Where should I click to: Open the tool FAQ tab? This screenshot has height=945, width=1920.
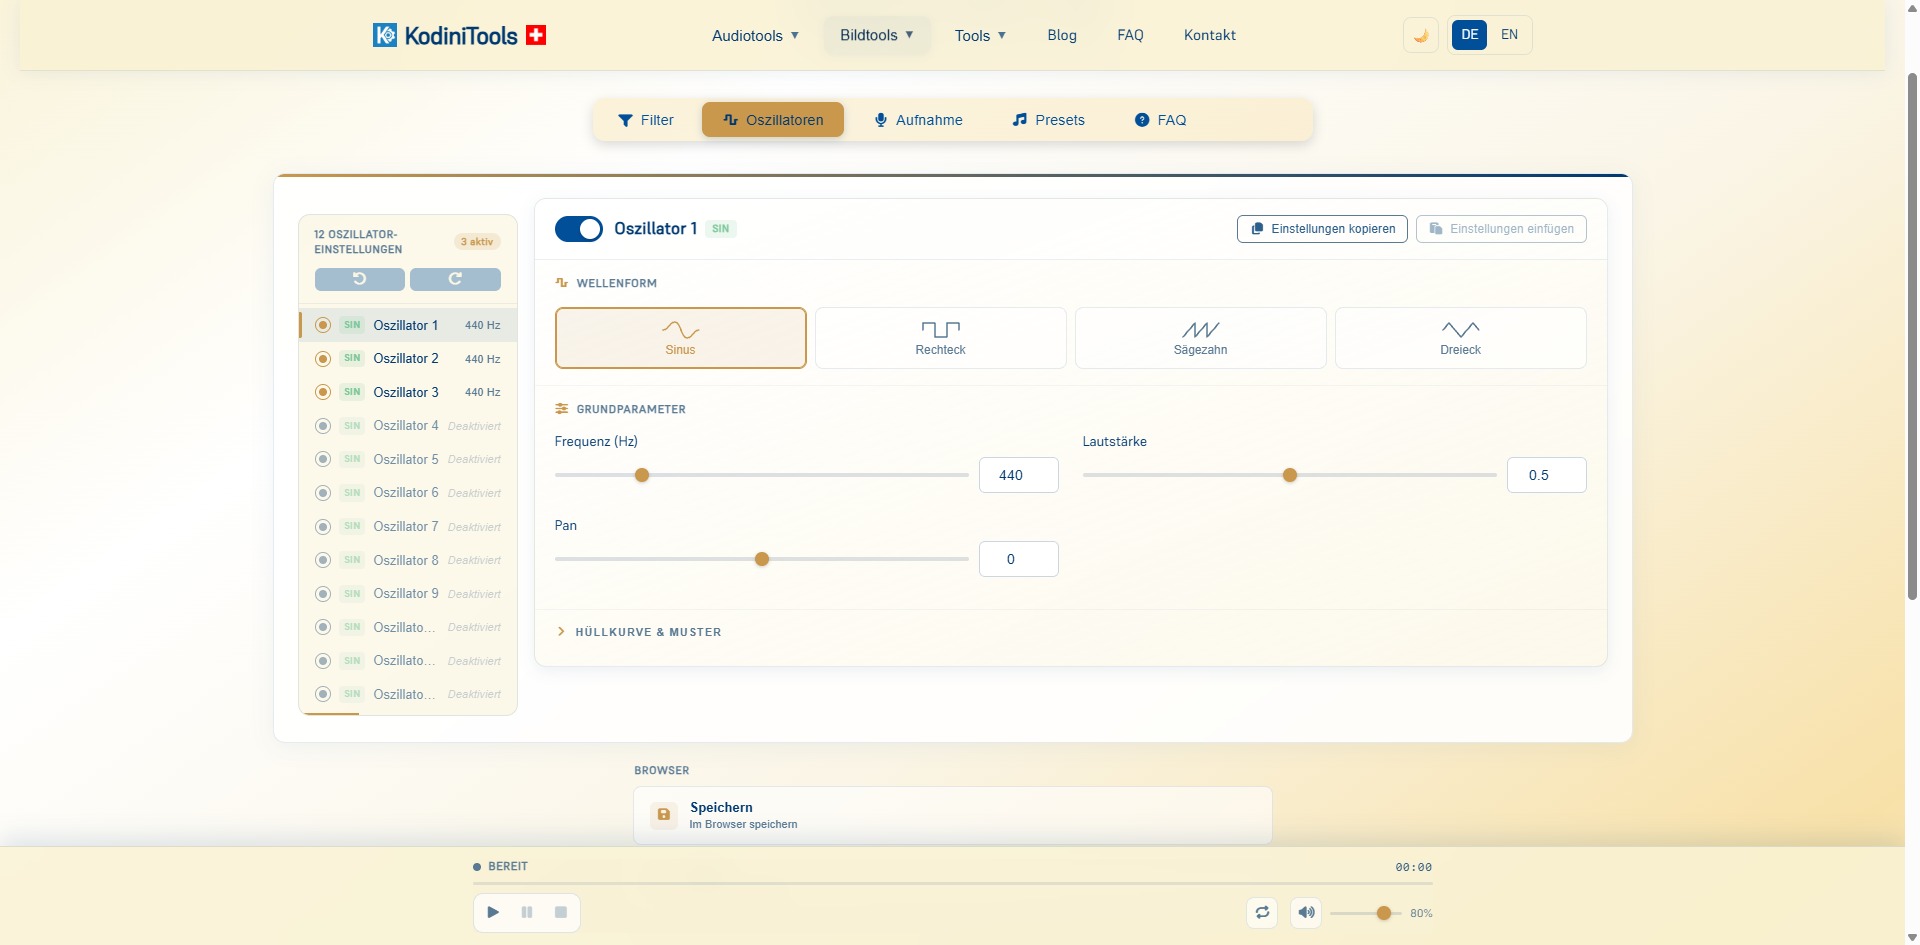(1160, 120)
